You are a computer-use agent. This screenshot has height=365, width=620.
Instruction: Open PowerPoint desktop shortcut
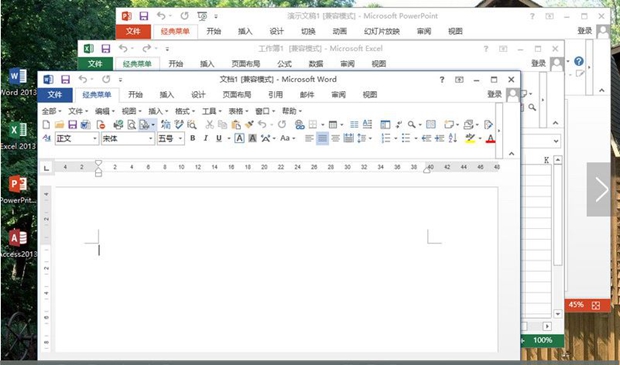[18, 190]
